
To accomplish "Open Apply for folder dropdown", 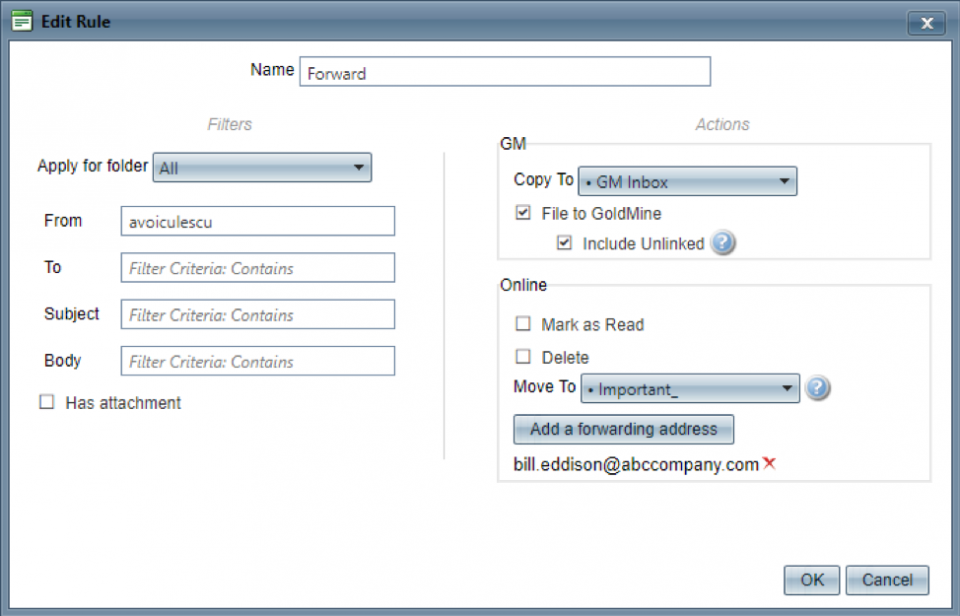I will point(262,167).
